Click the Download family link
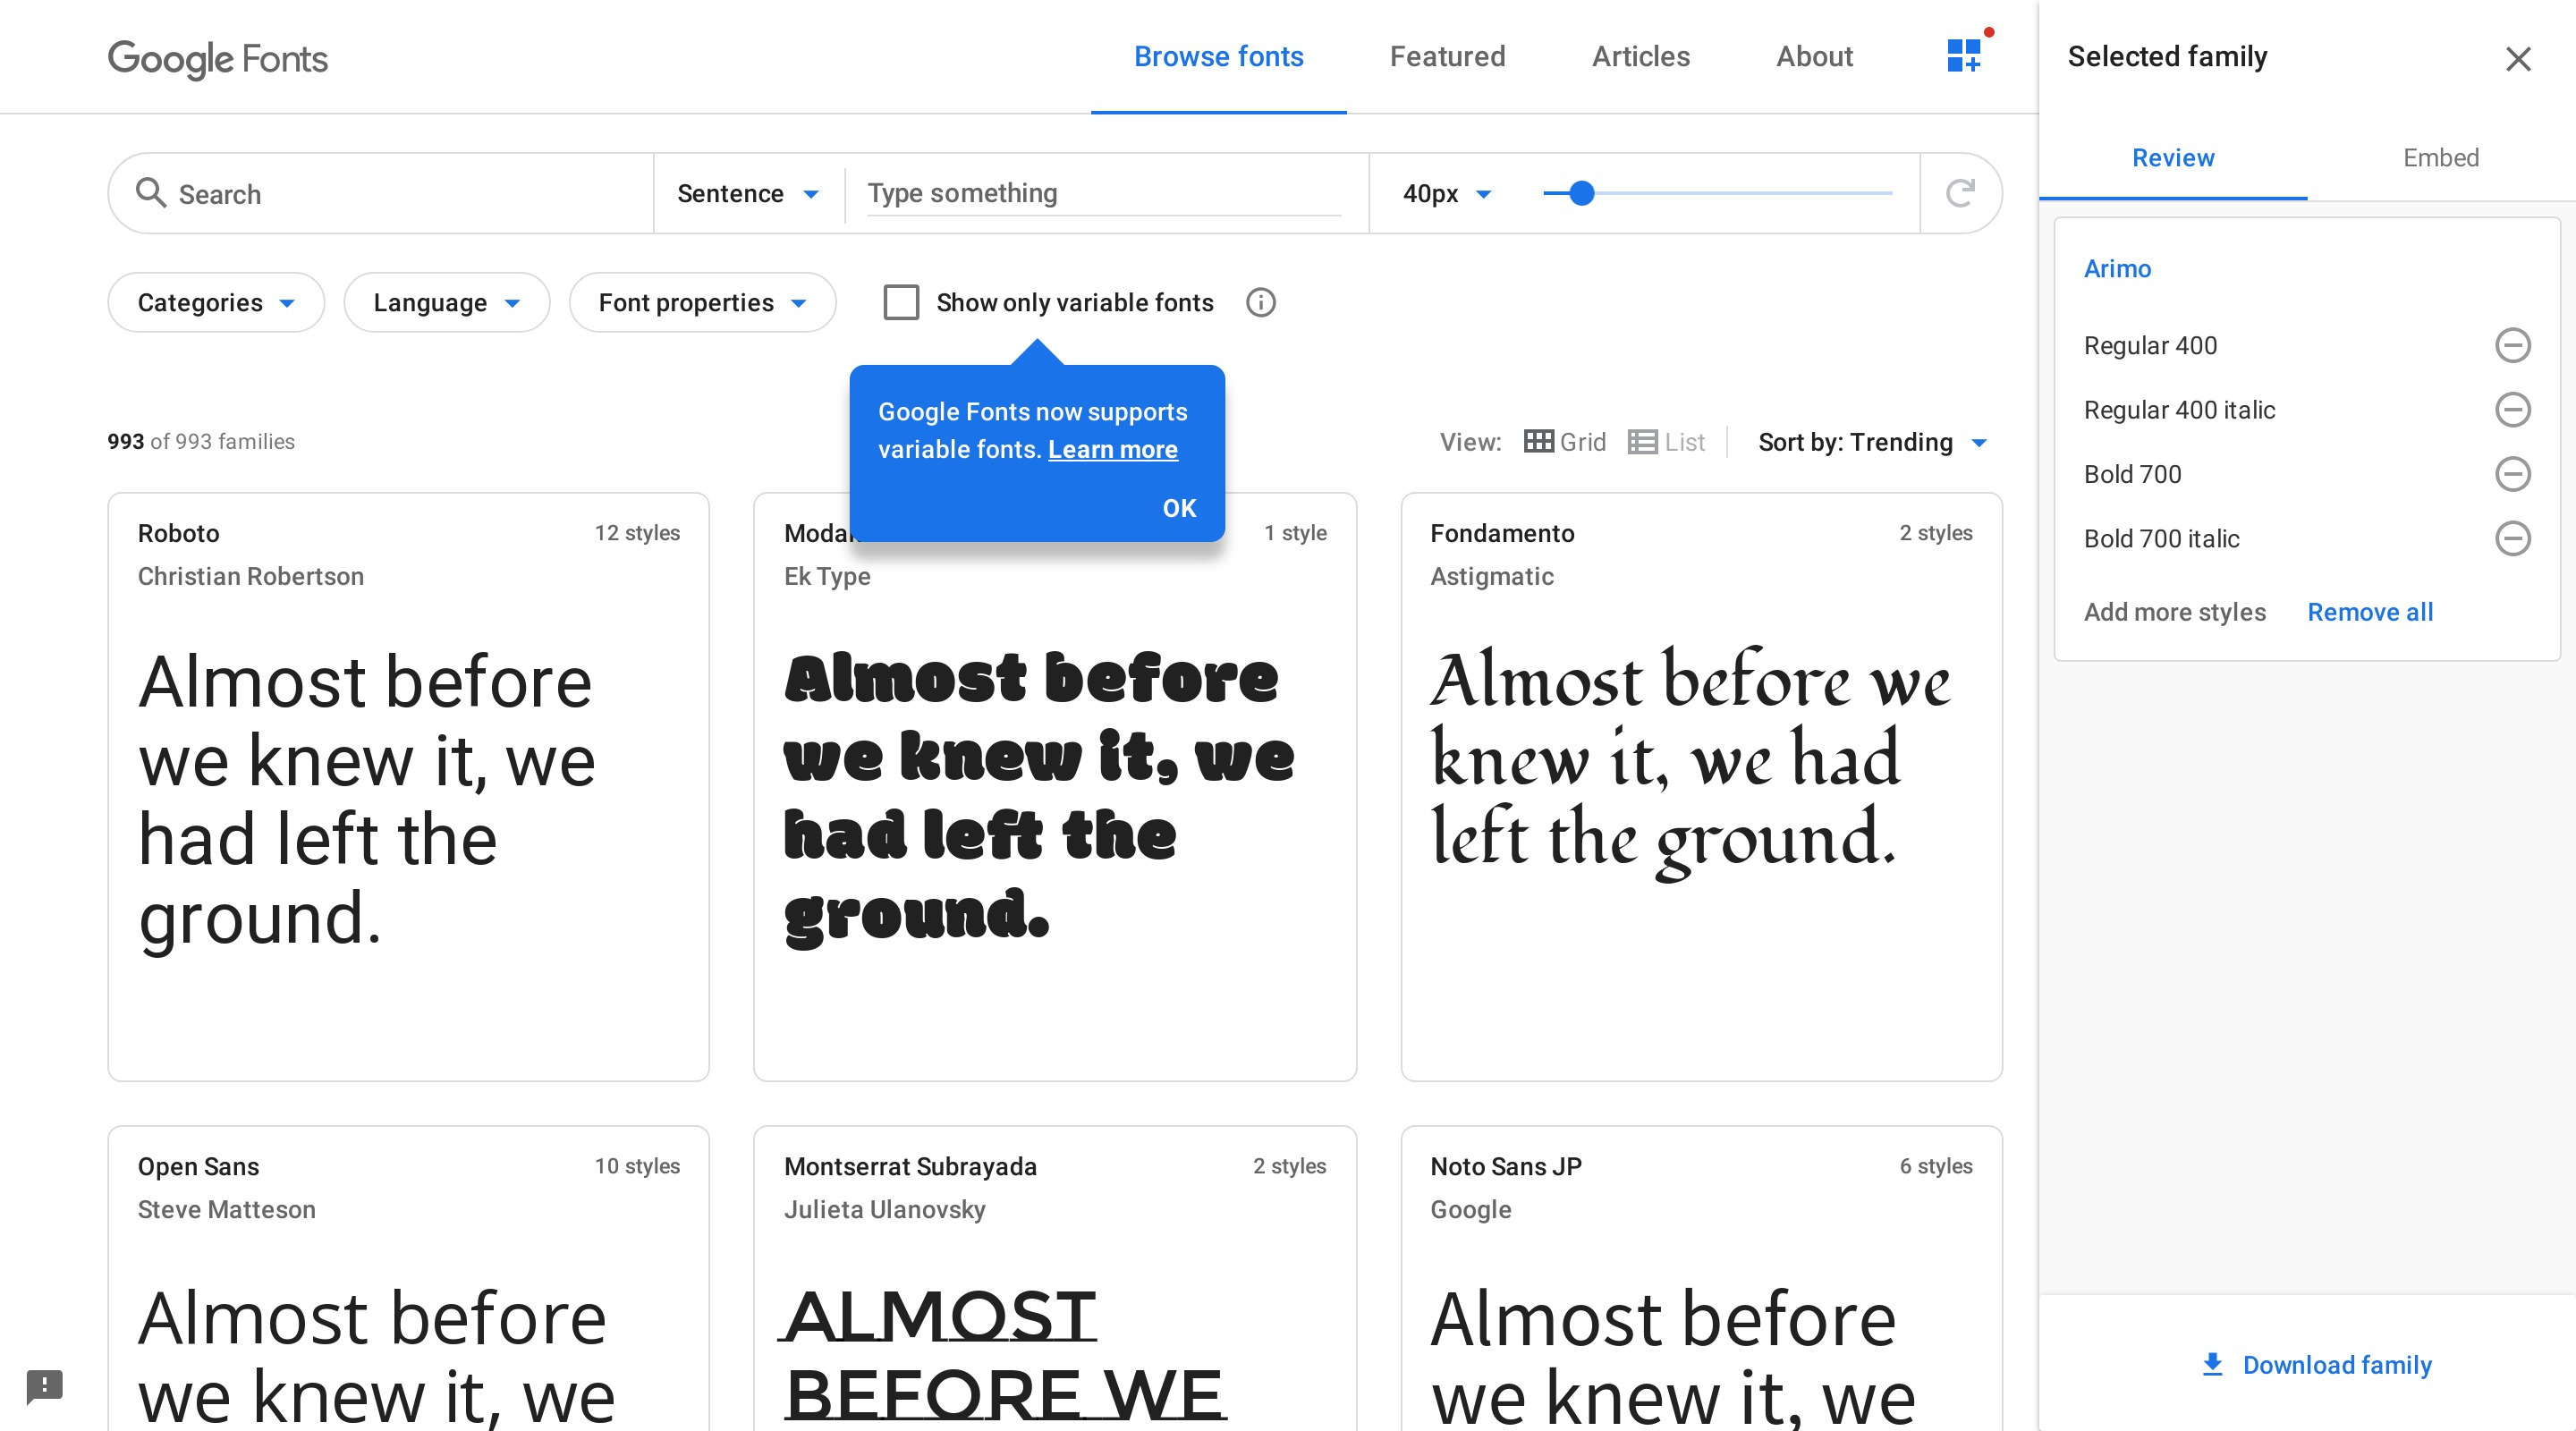The width and height of the screenshot is (2576, 1431). coord(2316,1365)
